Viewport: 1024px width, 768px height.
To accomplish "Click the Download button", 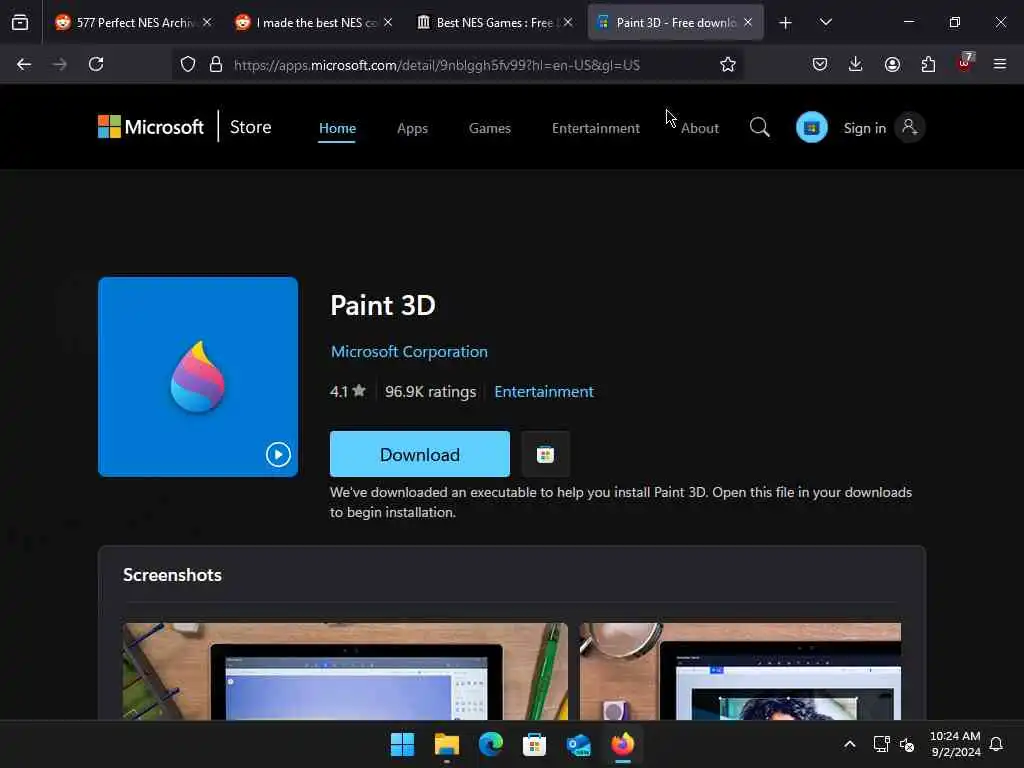I will click(419, 454).
